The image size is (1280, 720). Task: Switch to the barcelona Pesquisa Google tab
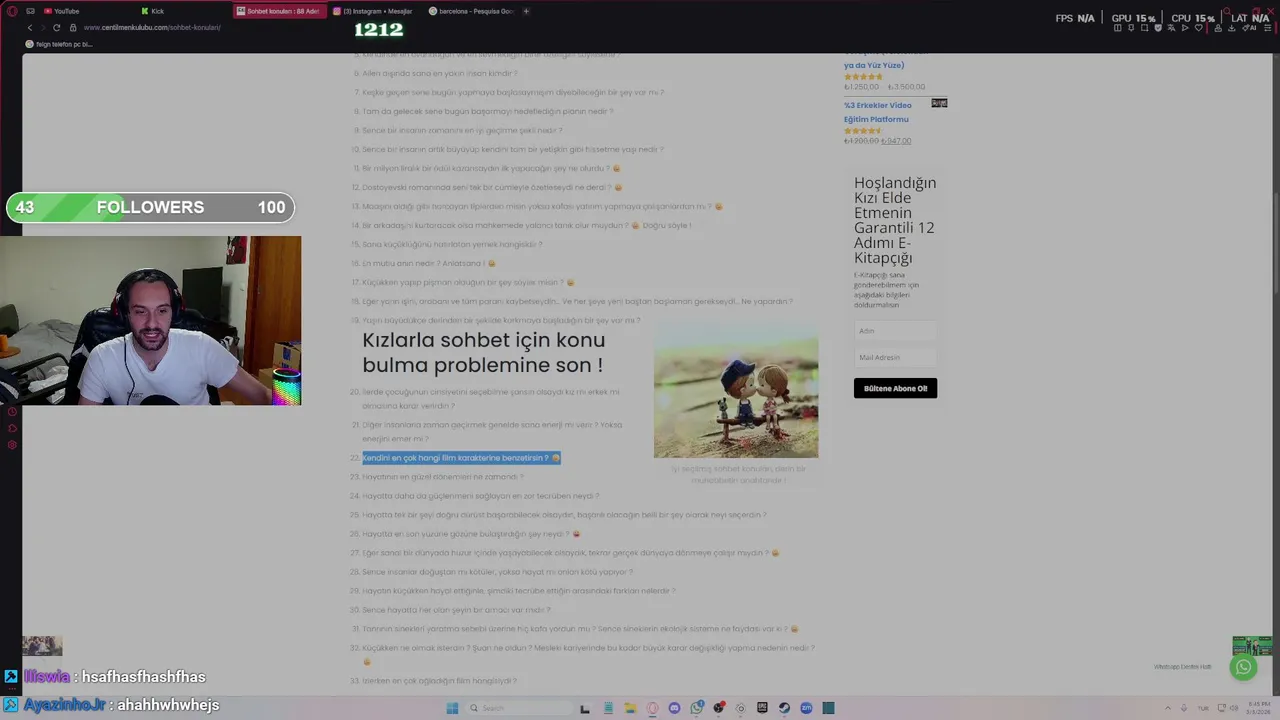coord(472,11)
